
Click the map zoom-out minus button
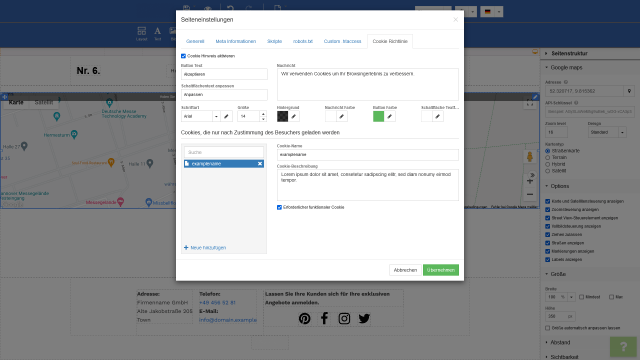[530, 194]
